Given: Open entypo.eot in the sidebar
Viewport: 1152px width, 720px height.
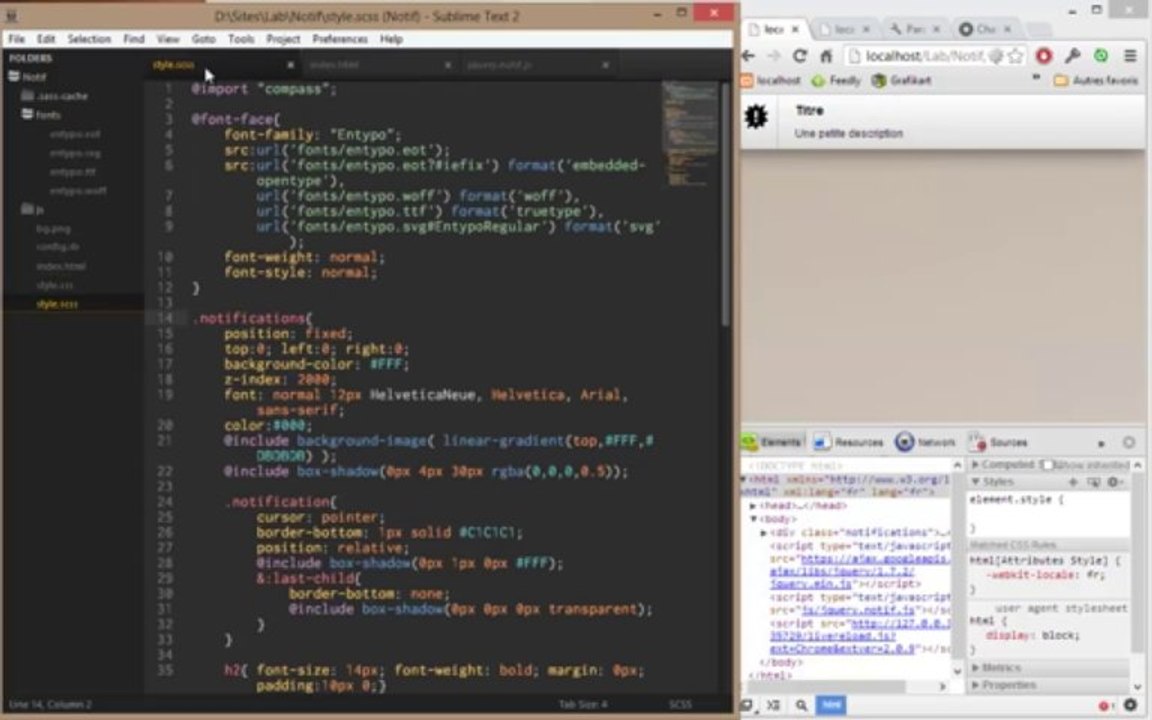Looking at the screenshot, I should pos(75,134).
